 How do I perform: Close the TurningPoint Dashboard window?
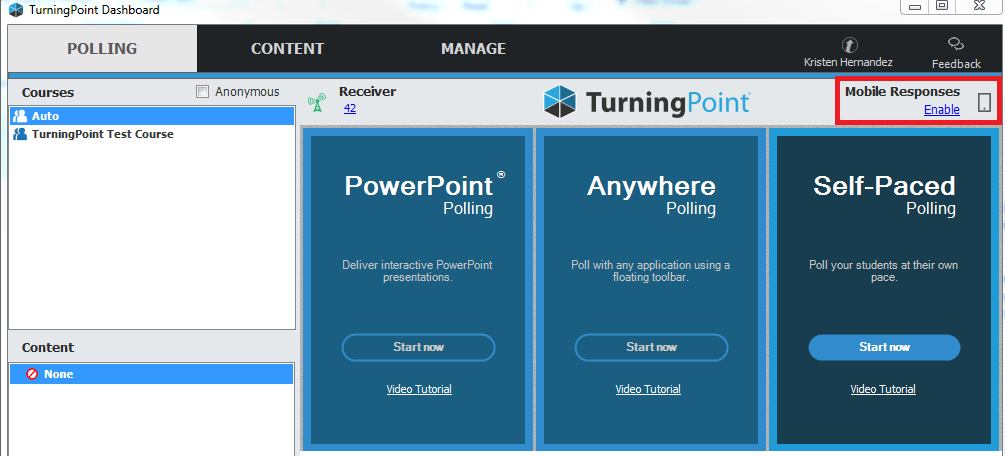pos(980,6)
